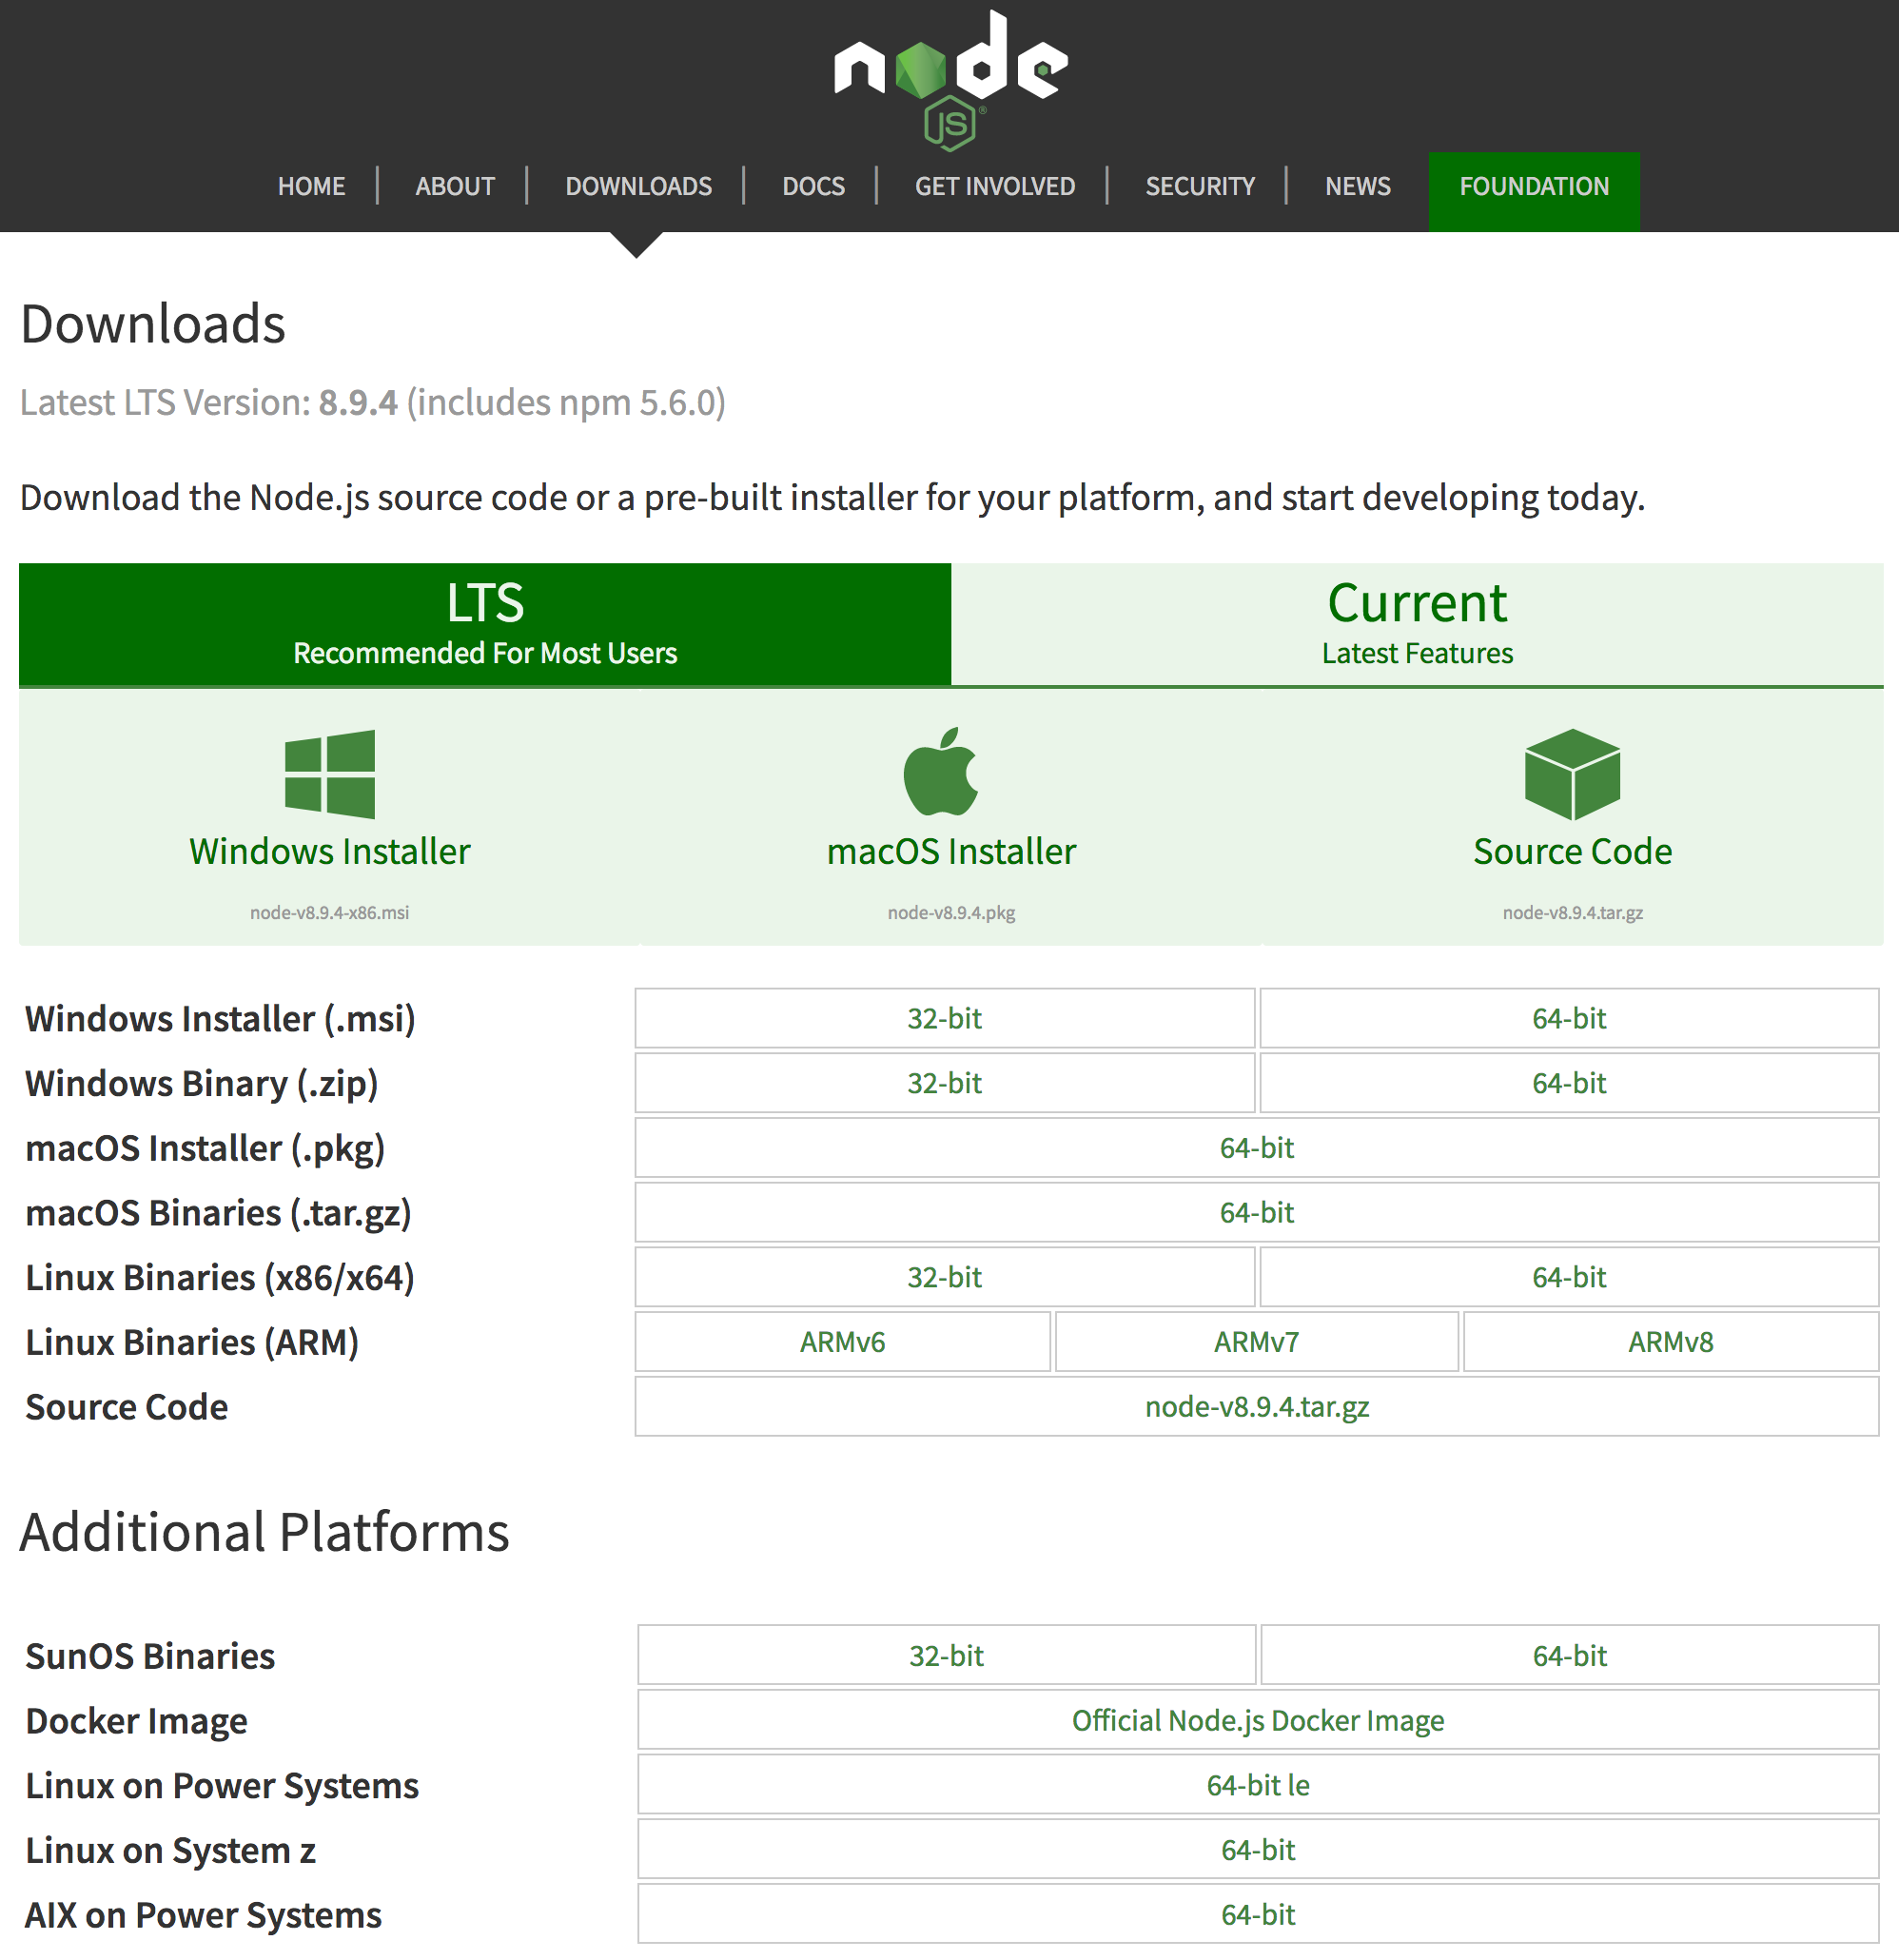Open the GET INVOLVED navigation link
The height and width of the screenshot is (1960, 1899).
pyautogui.click(x=994, y=186)
